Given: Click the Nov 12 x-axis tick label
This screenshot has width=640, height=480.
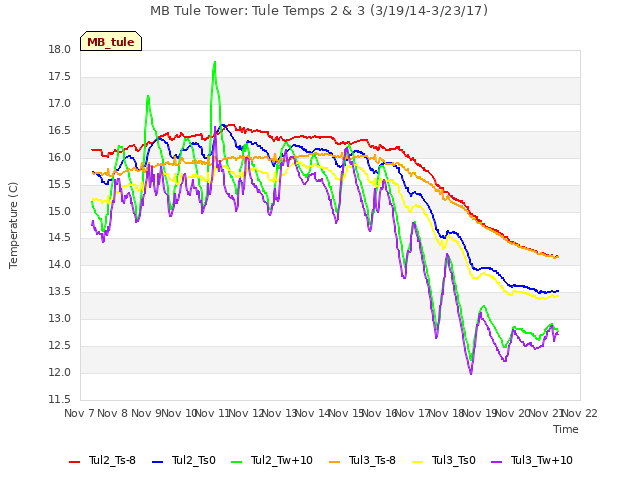Looking at the screenshot, I should pos(246,413).
